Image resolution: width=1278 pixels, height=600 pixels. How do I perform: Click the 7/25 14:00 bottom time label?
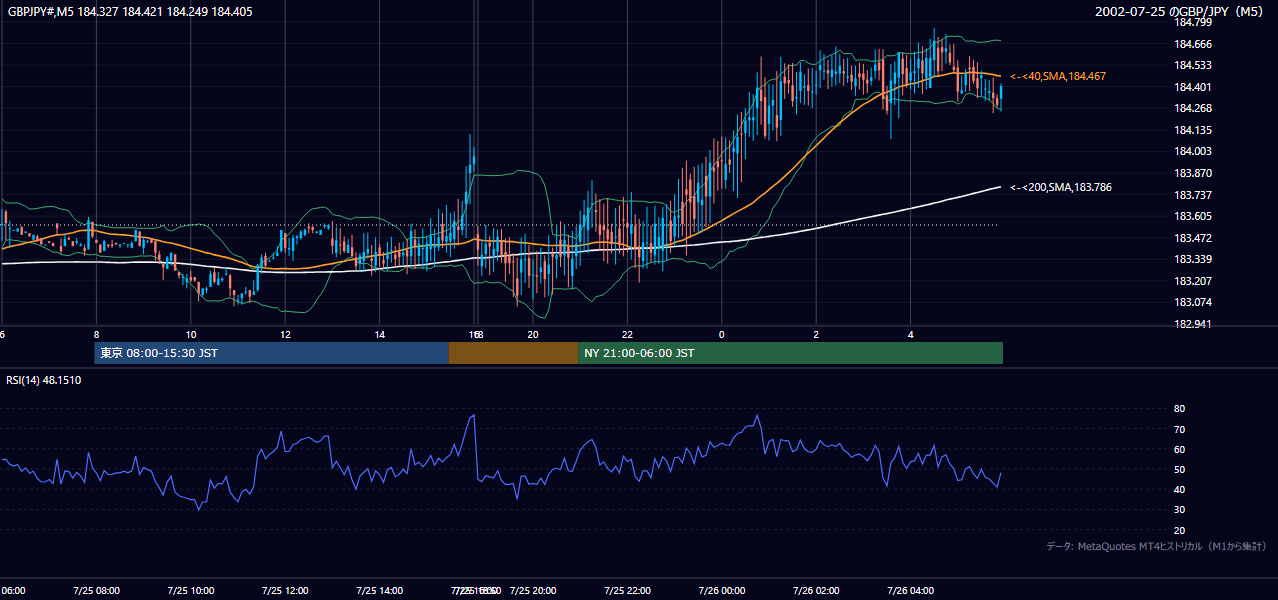pos(379,590)
